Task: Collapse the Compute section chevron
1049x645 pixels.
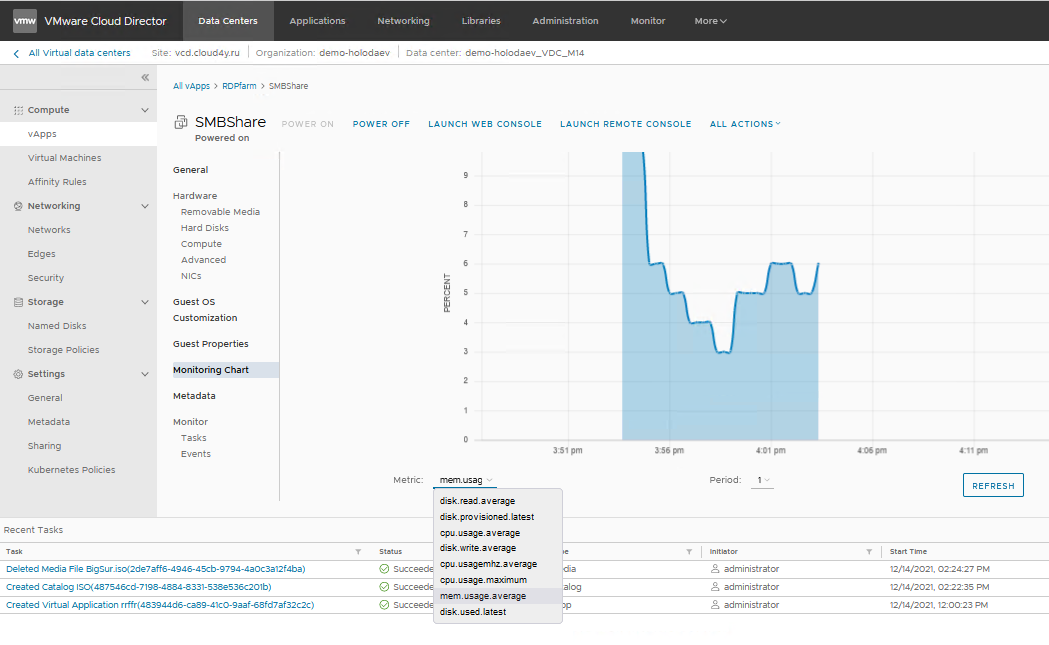Action: [x=145, y=110]
